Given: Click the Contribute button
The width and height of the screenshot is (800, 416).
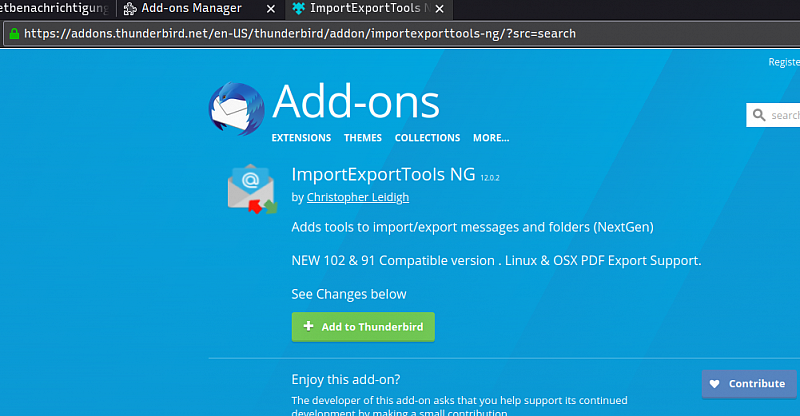Looking at the screenshot, I should [x=749, y=384].
